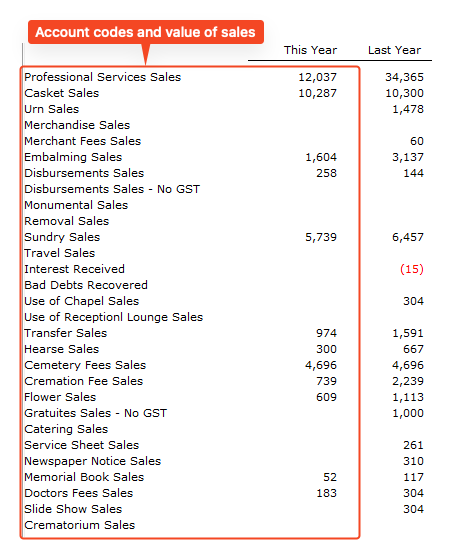Select the Casket Sales account

click(x=62, y=93)
